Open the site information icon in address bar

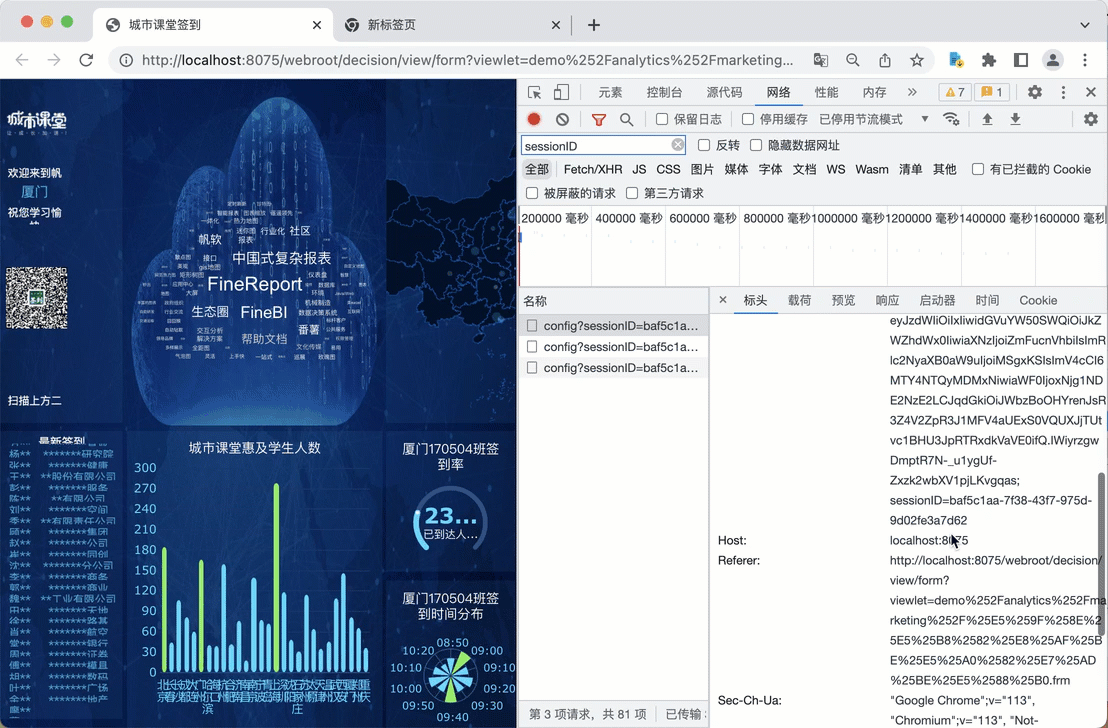(126, 60)
